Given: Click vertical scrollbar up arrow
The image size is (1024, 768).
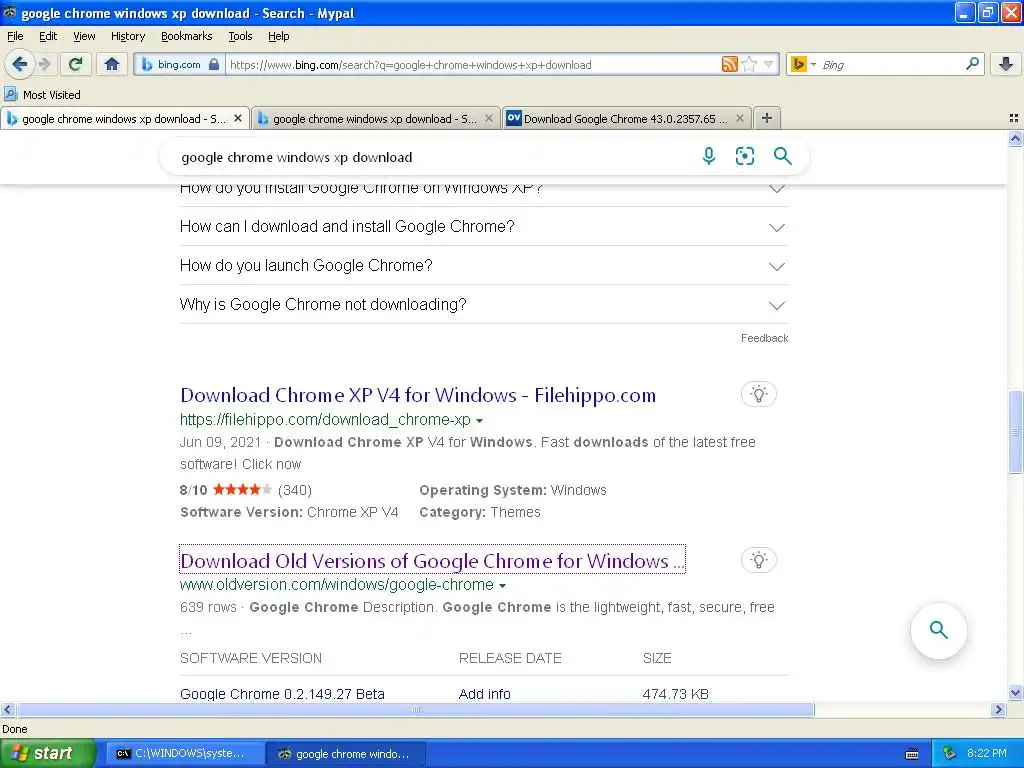Looking at the screenshot, I should coord(1015,138).
